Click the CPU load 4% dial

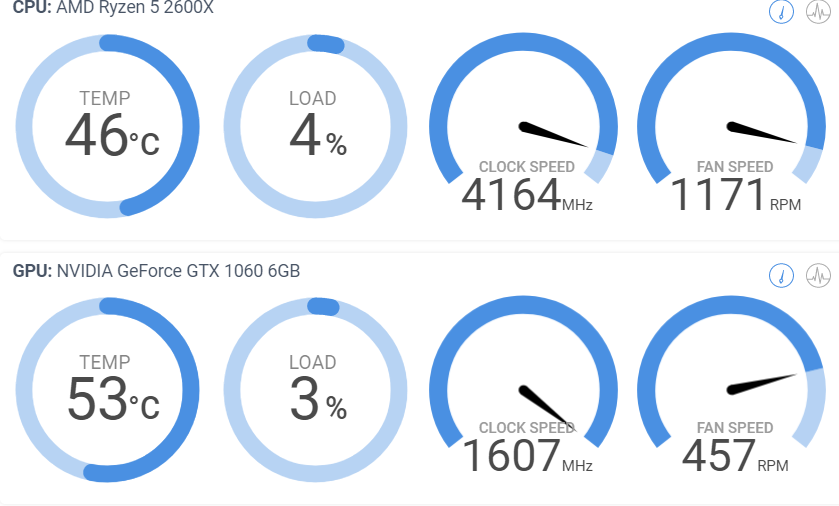pos(315,126)
